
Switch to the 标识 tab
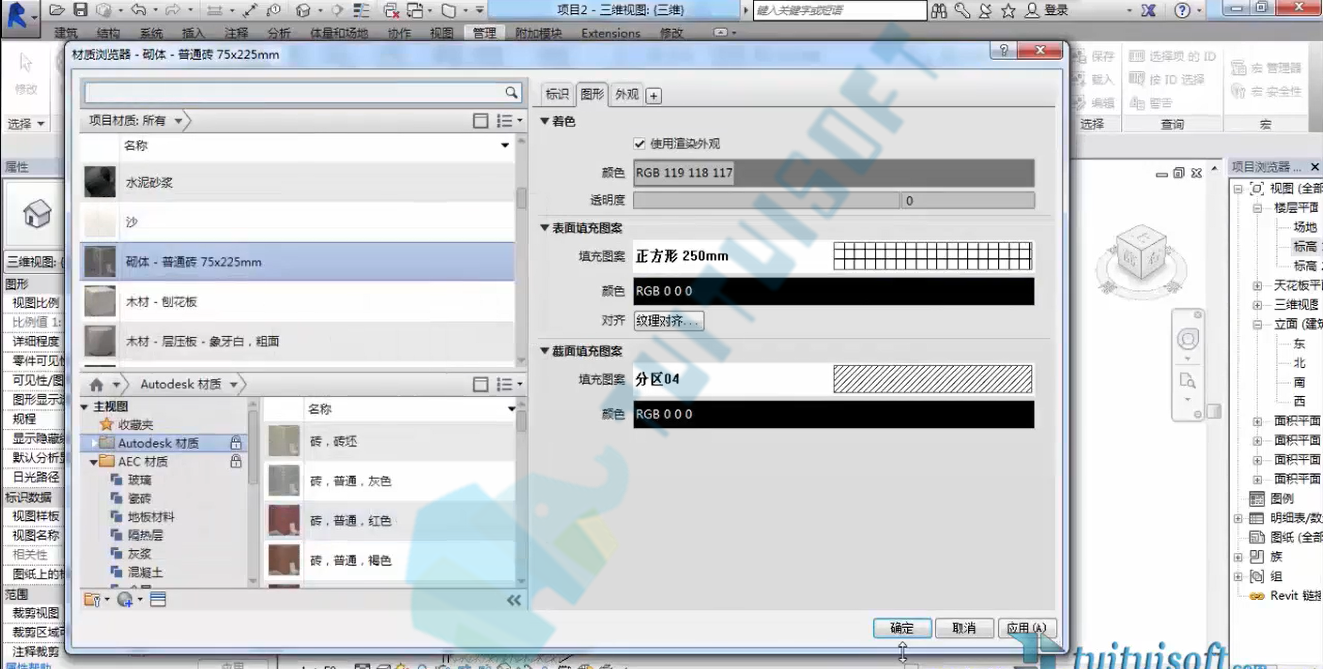pyautogui.click(x=556, y=95)
